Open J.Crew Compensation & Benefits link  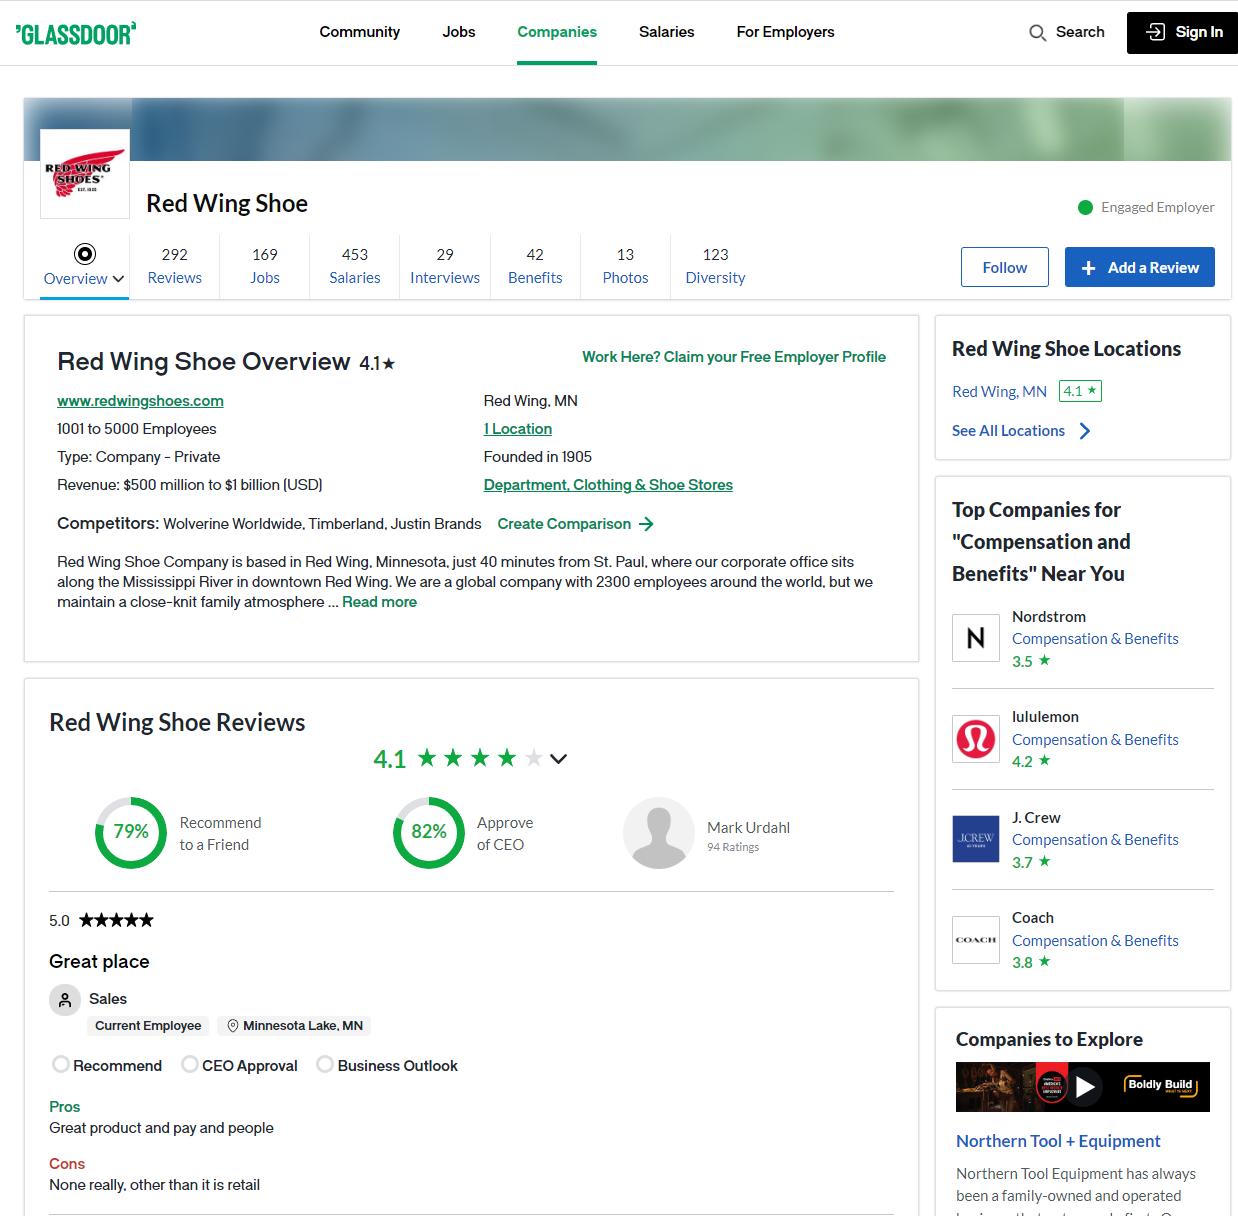(1095, 840)
